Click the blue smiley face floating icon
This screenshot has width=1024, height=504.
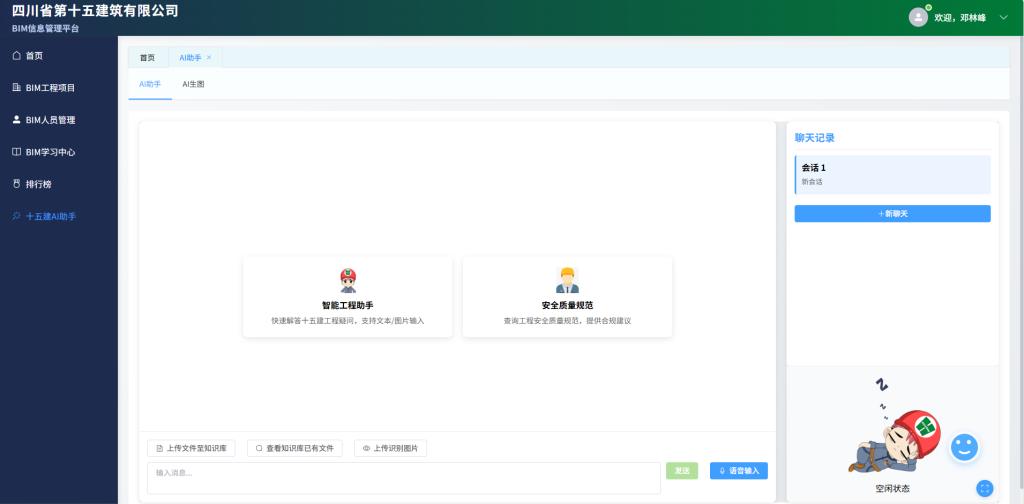click(x=963, y=447)
